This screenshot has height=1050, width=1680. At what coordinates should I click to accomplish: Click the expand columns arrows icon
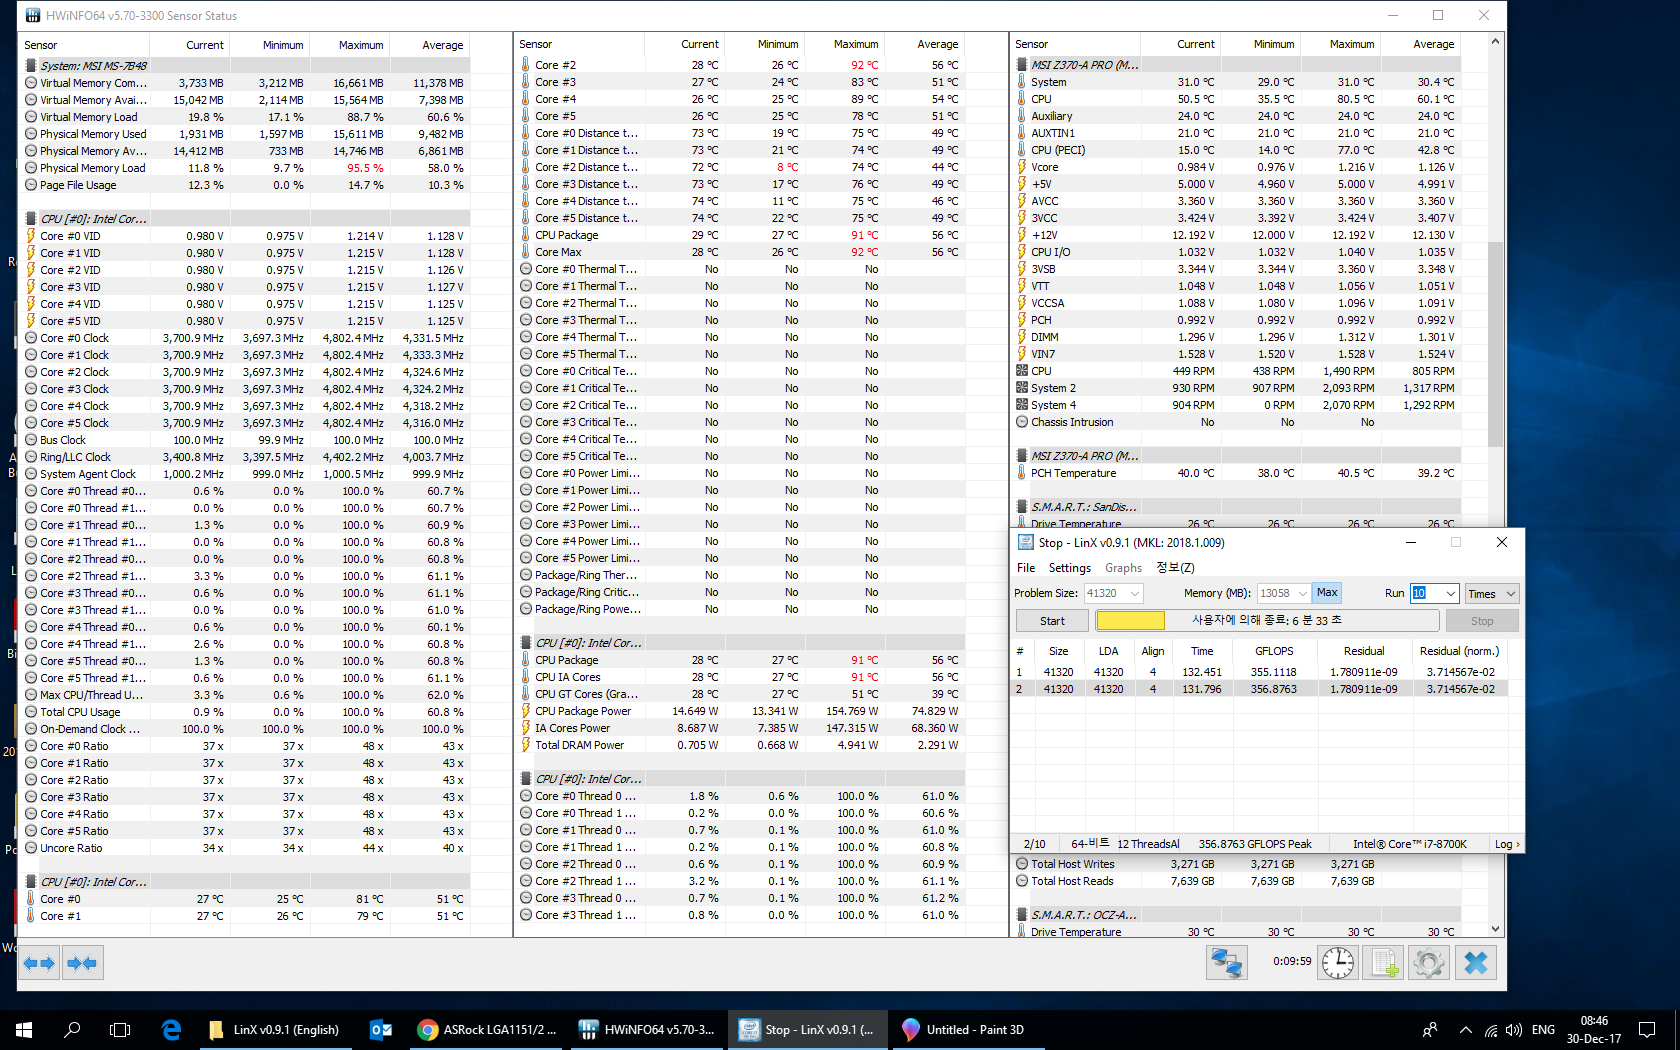39,963
